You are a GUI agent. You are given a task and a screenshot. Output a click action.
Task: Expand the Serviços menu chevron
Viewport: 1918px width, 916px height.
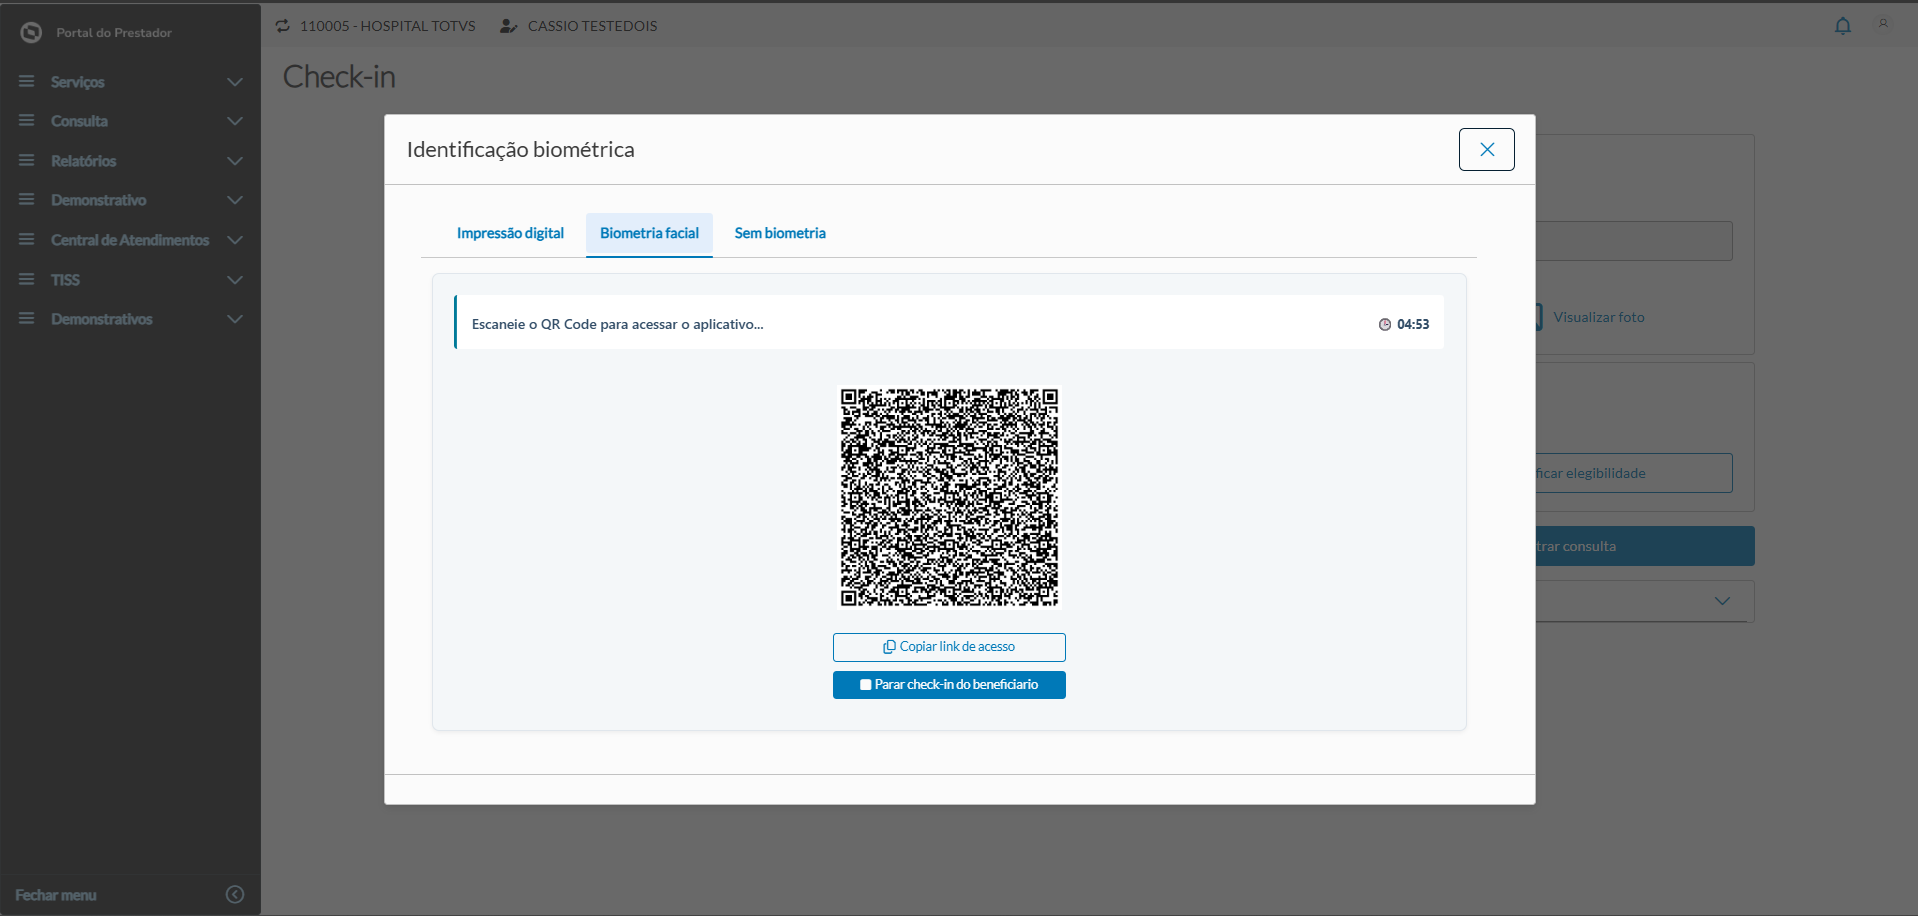[235, 82]
